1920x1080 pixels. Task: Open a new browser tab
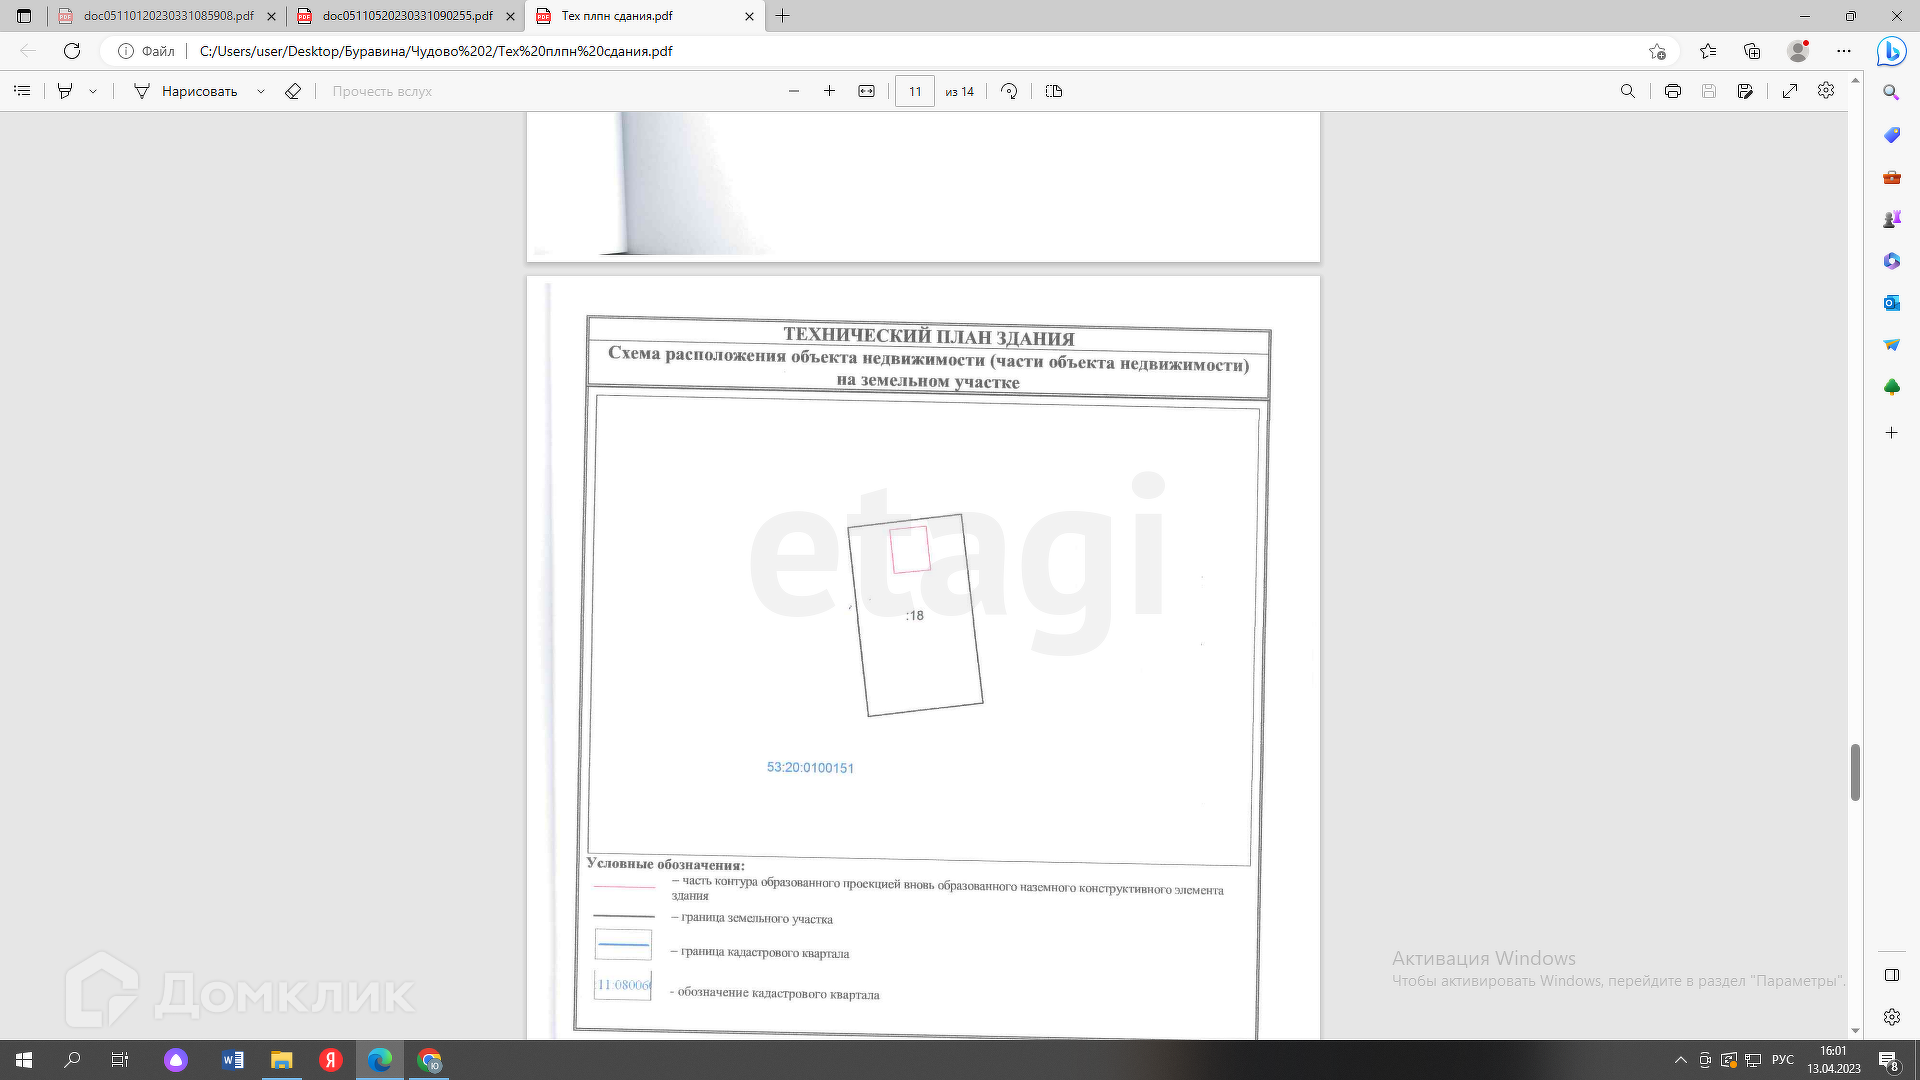point(783,16)
